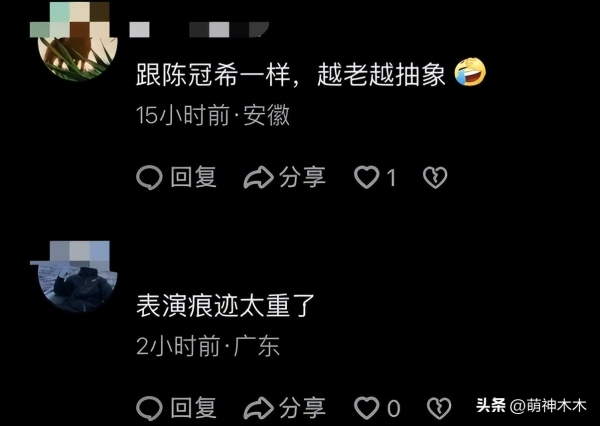Click the '分享' text under the second comment

pos(302,408)
